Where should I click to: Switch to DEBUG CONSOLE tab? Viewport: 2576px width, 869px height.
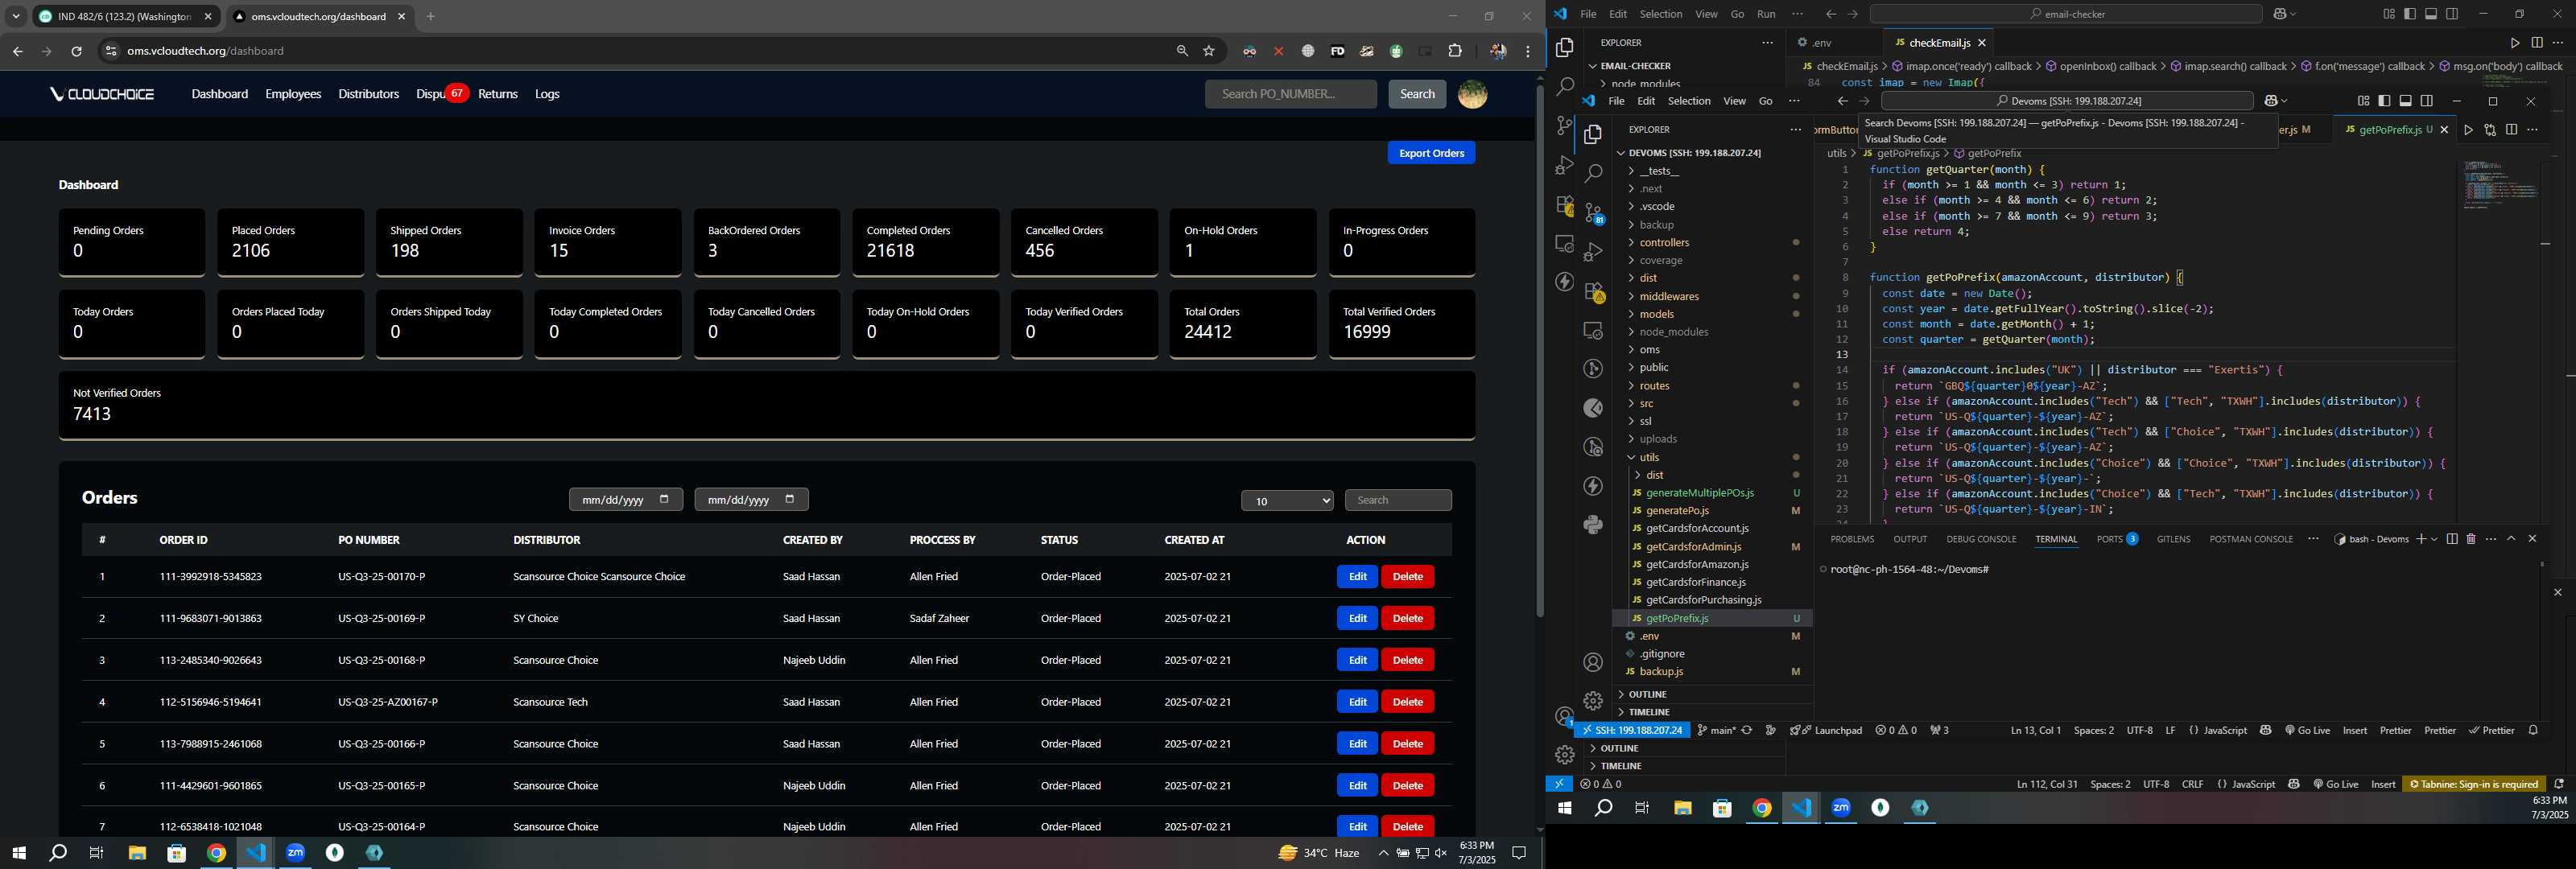(1981, 539)
